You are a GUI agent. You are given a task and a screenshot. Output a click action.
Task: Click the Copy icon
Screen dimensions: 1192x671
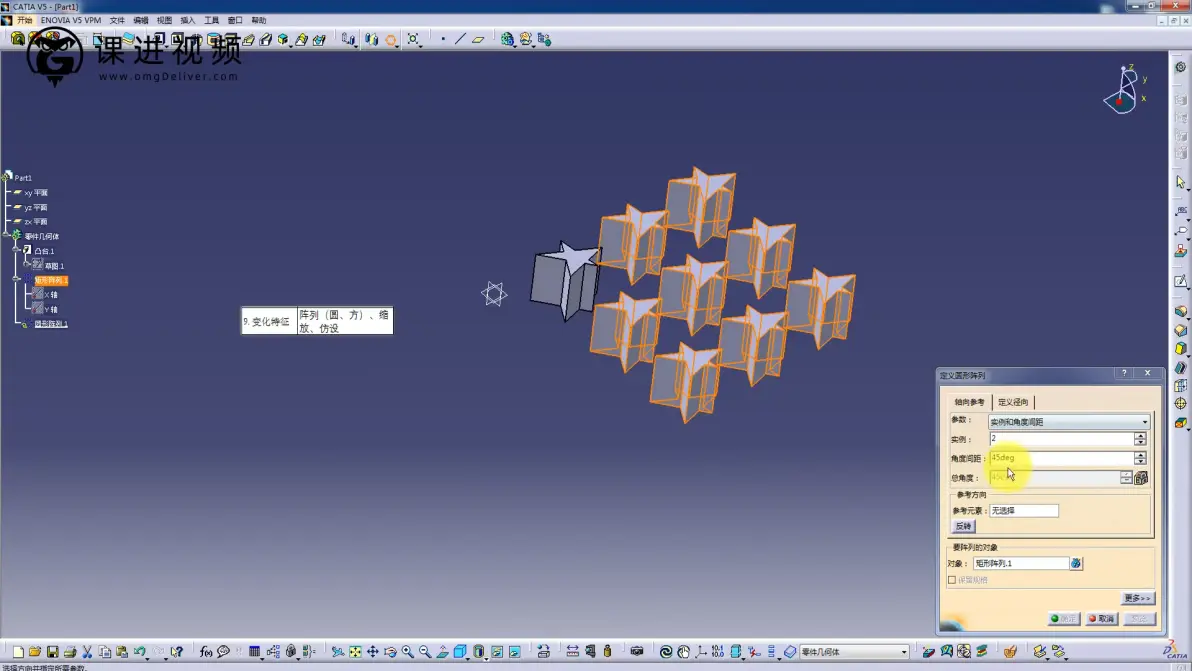coord(105,652)
